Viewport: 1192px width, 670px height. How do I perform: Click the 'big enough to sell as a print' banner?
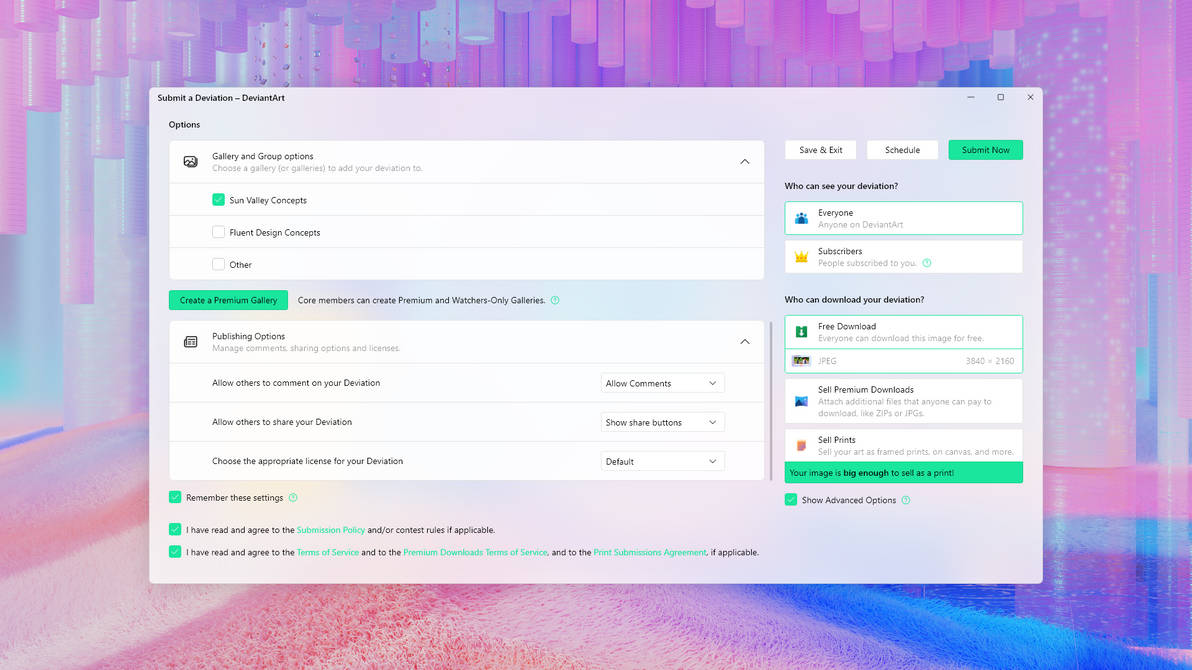coord(904,473)
